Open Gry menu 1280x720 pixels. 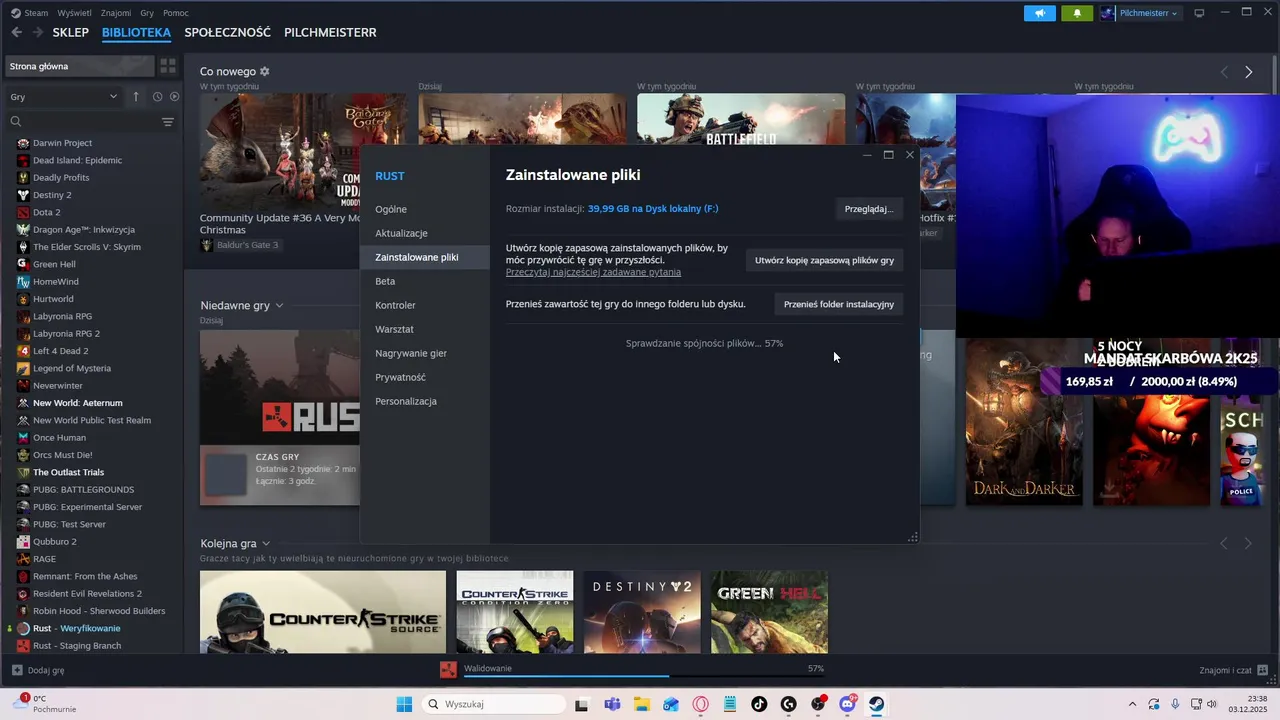tap(147, 13)
